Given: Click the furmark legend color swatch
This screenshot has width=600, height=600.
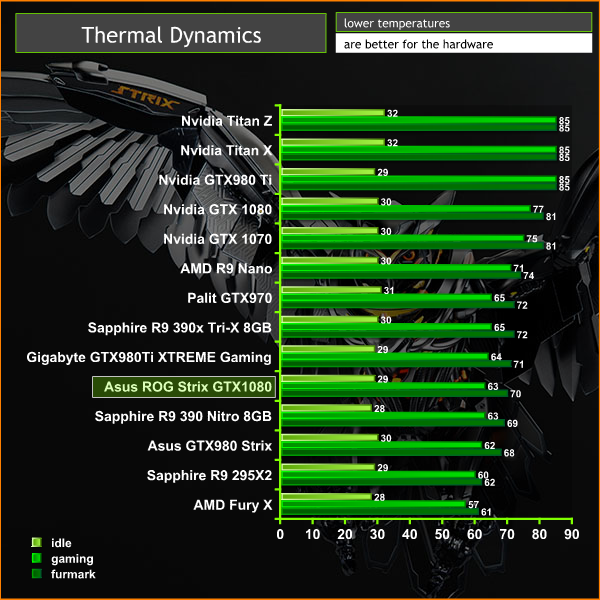Looking at the screenshot, I should [x=37, y=574].
